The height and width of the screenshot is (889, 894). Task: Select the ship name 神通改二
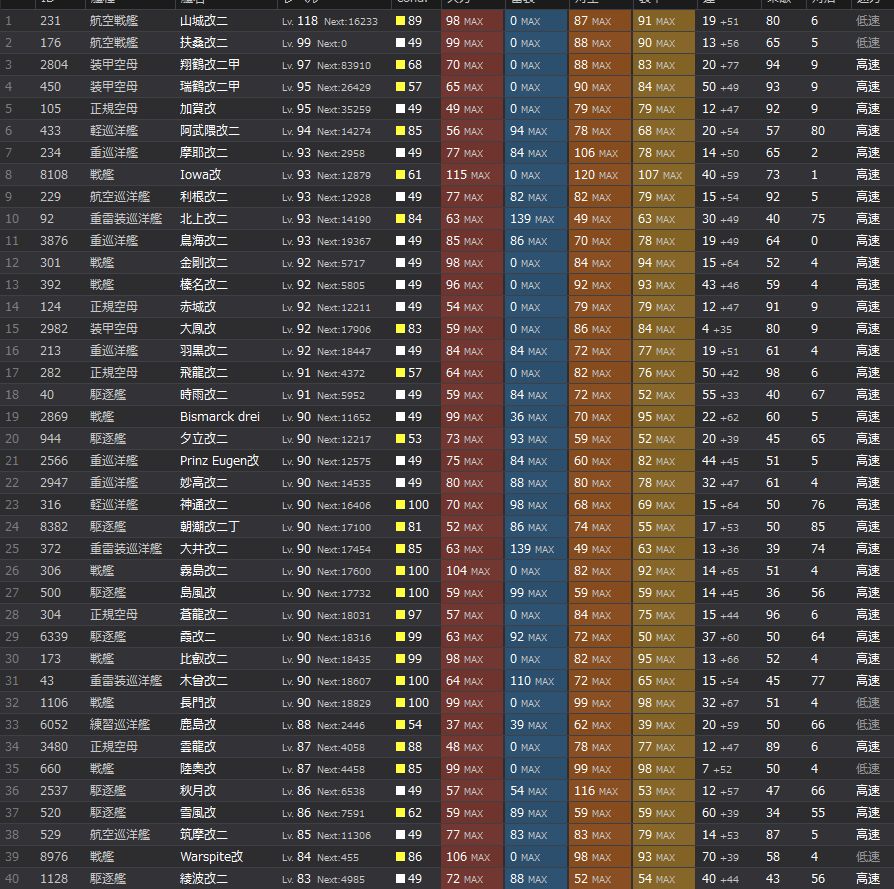tap(204, 505)
